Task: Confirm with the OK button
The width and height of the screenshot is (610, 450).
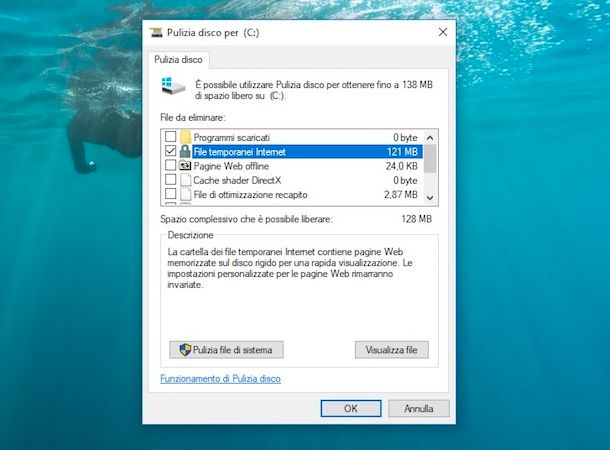Action: pos(351,408)
